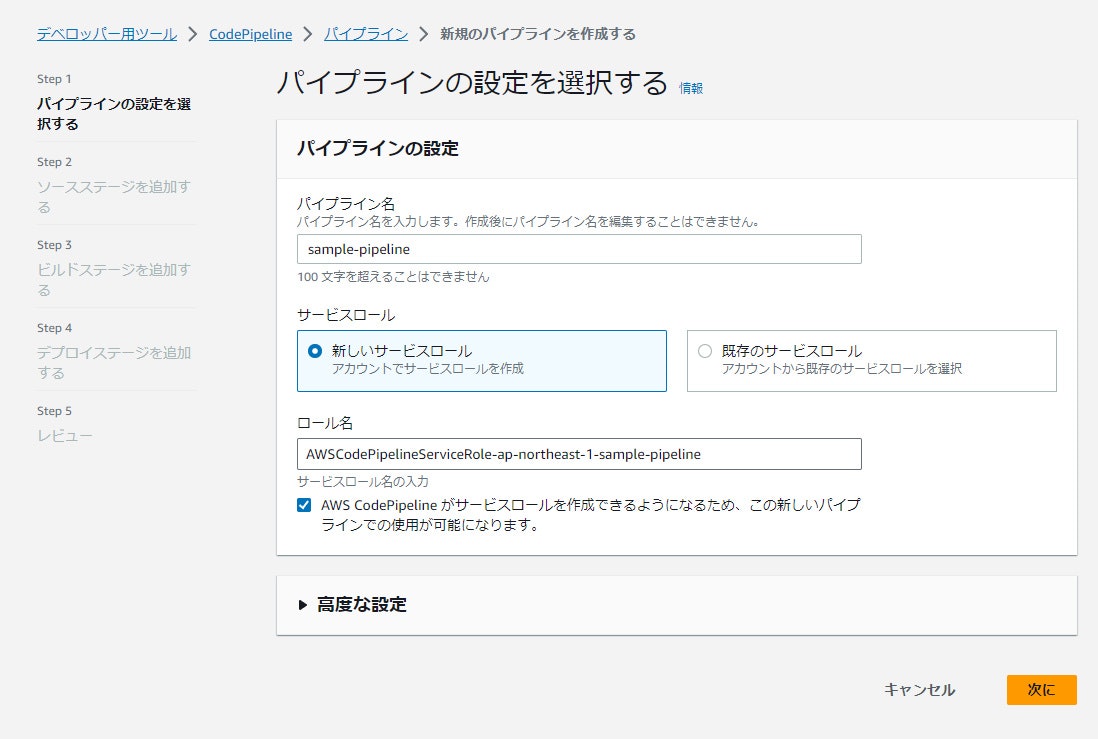Screen dimensions: 1098x739
Task: Open デベロッパー用ツール breadcrumb link
Action: 106,34
